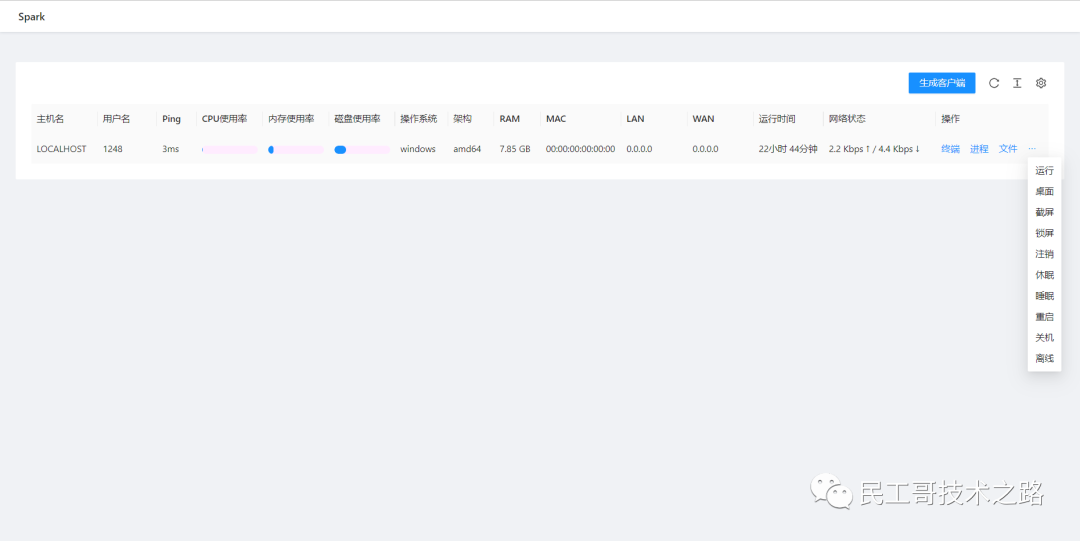Click the 磁盘使用率 progress bar
This screenshot has height=541, width=1080.
point(362,150)
